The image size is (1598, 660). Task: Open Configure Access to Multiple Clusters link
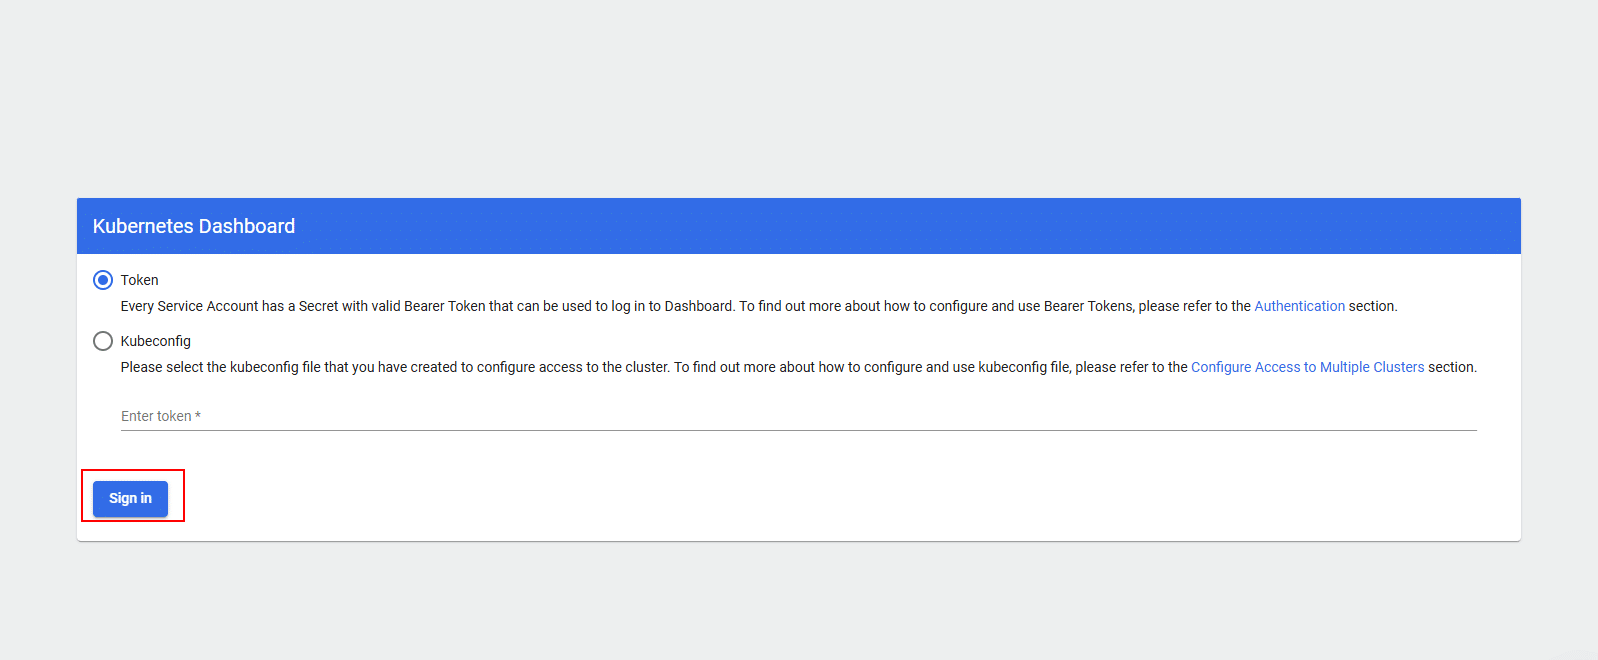pyautogui.click(x=1307, y=367)
